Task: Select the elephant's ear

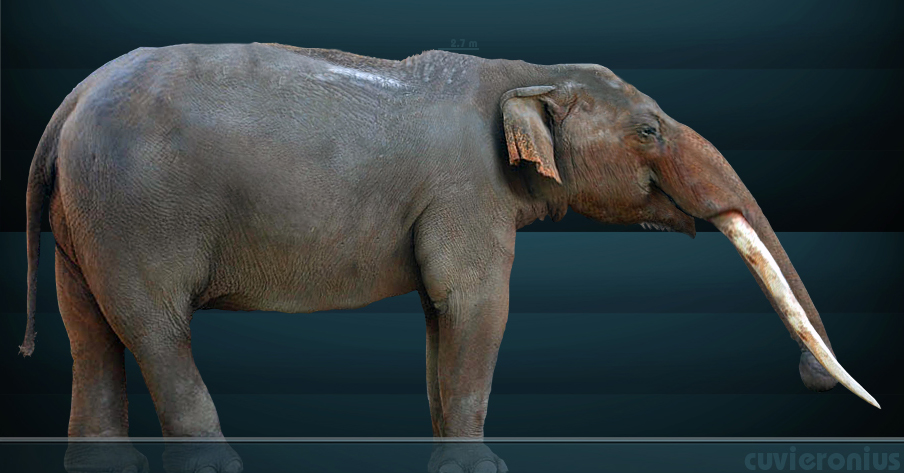Action: click(530, 130)
